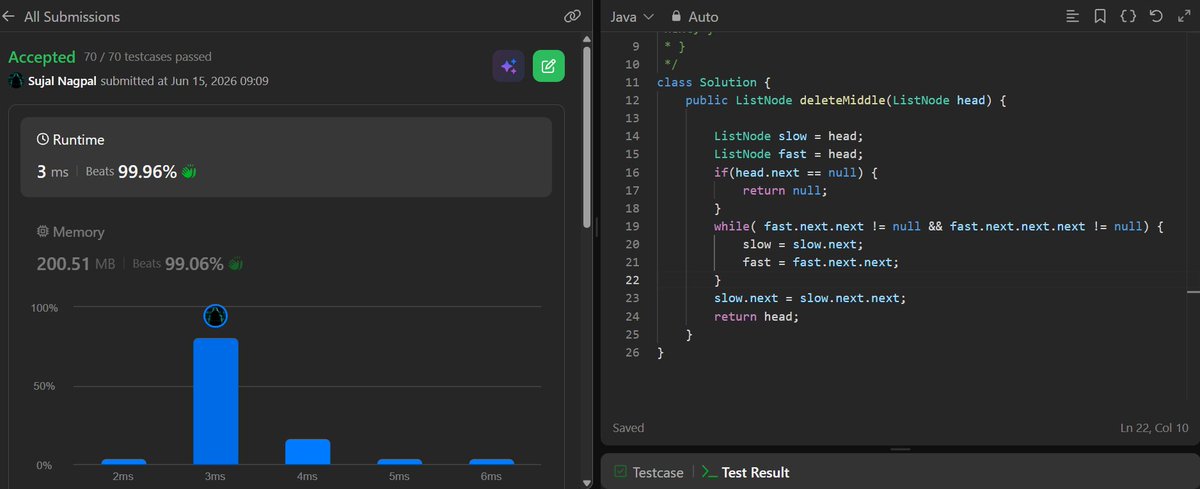Go back to All Submissions arrow
This screenshot has height=489, width=1200.
pos(10,17)
